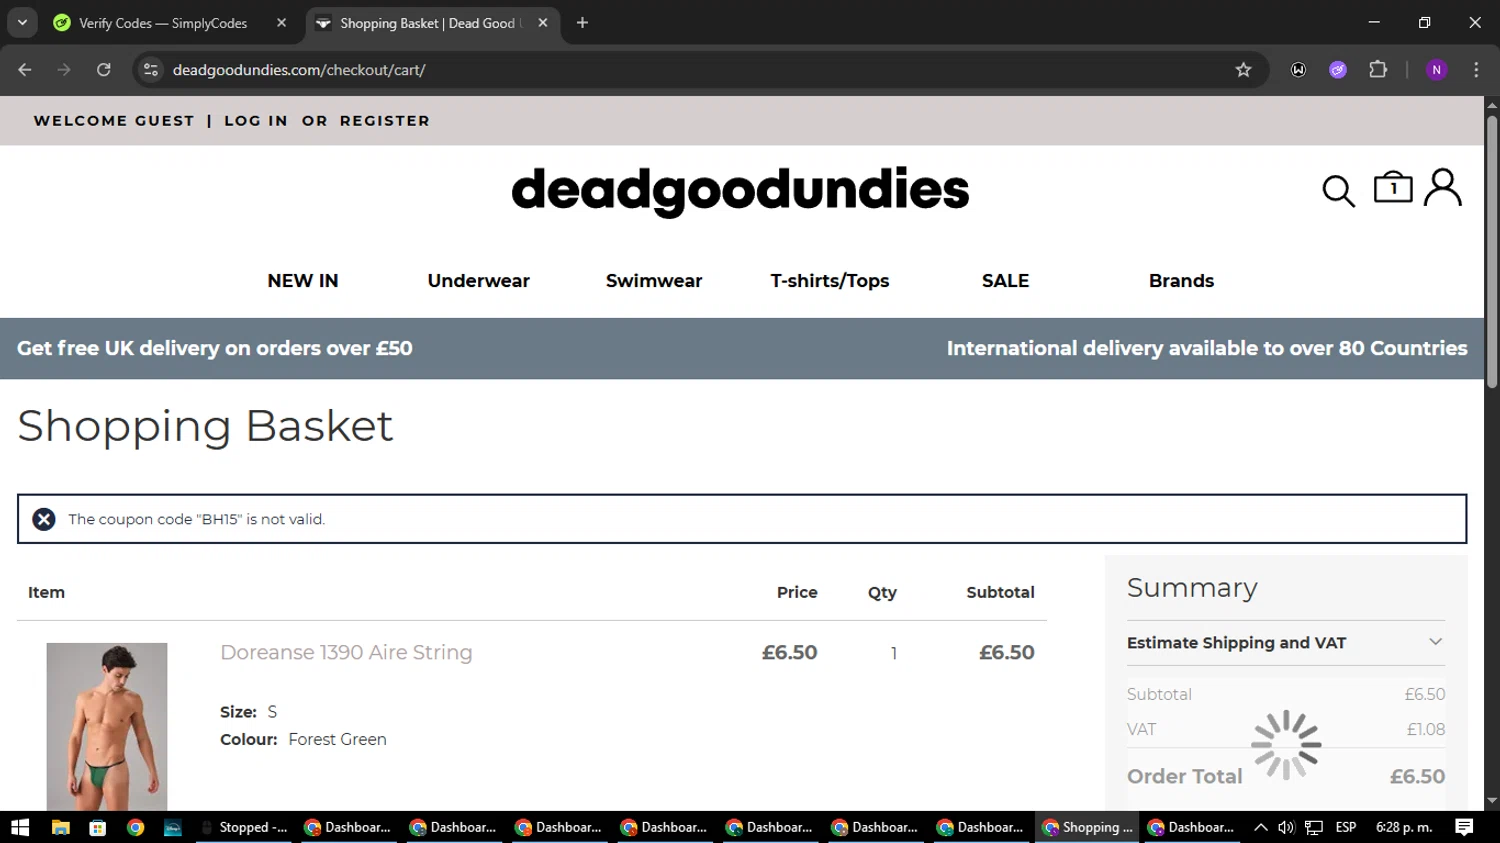Open the pinned Chrome taskbar icon
This screenshot has width=1500, height=843.
pyautogui.click(x=135, y=827)
